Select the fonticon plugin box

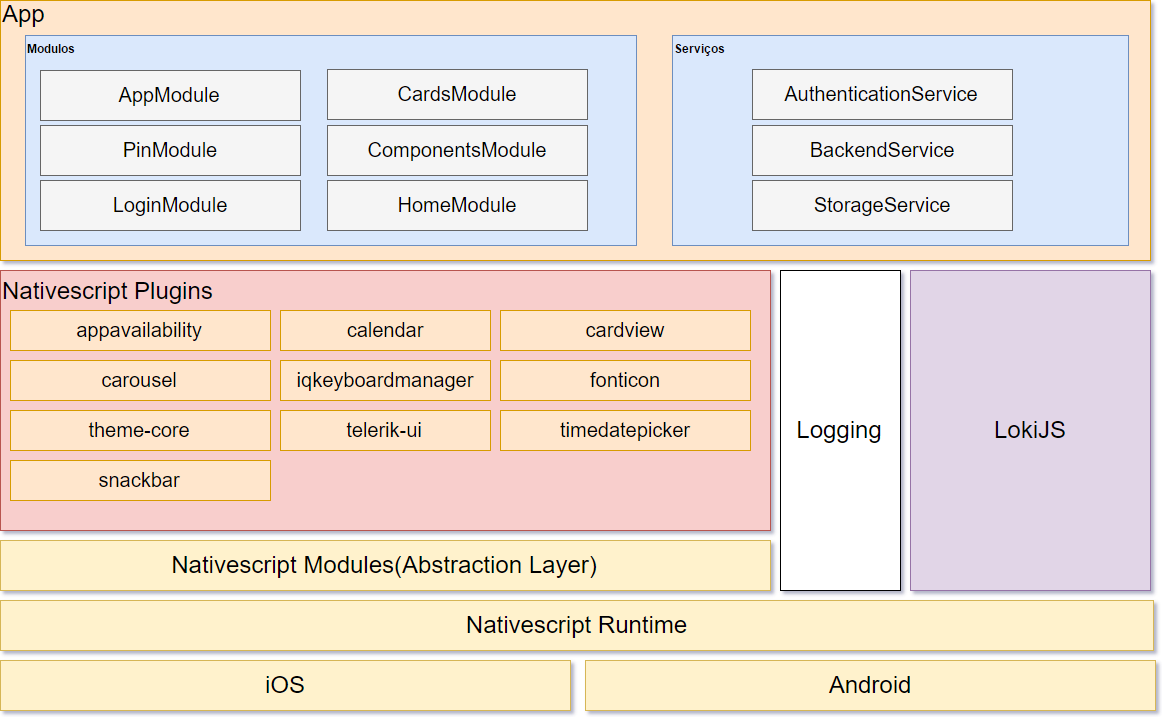tap(625, 381)
